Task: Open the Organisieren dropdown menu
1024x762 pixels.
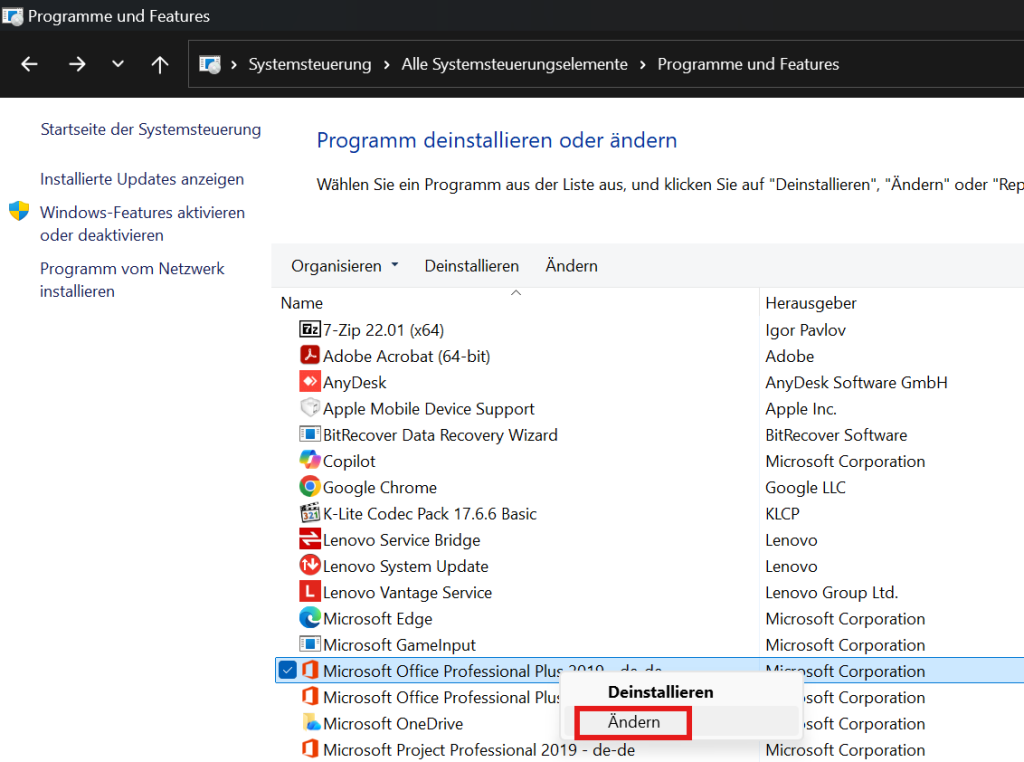Action: tap(344, 266)
